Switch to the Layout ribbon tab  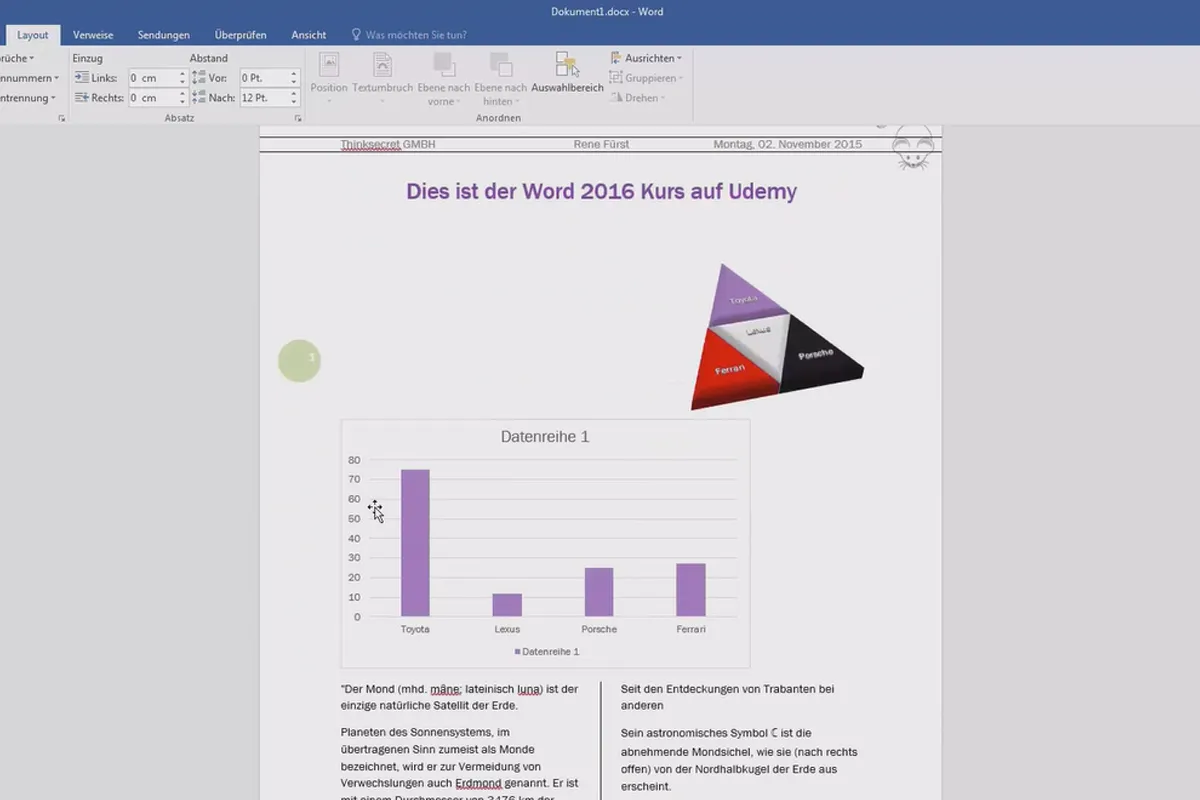tap(32, 35)
